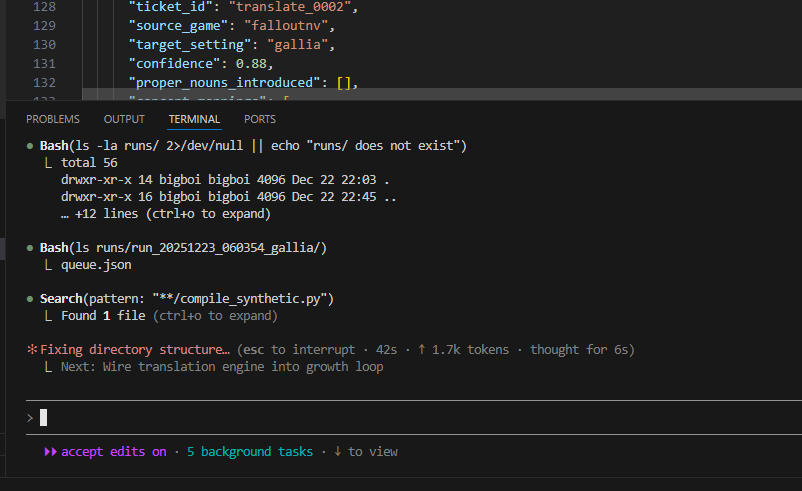Click line number 129 in the gutter
The image size is (802, 491).
click(44, 26)
